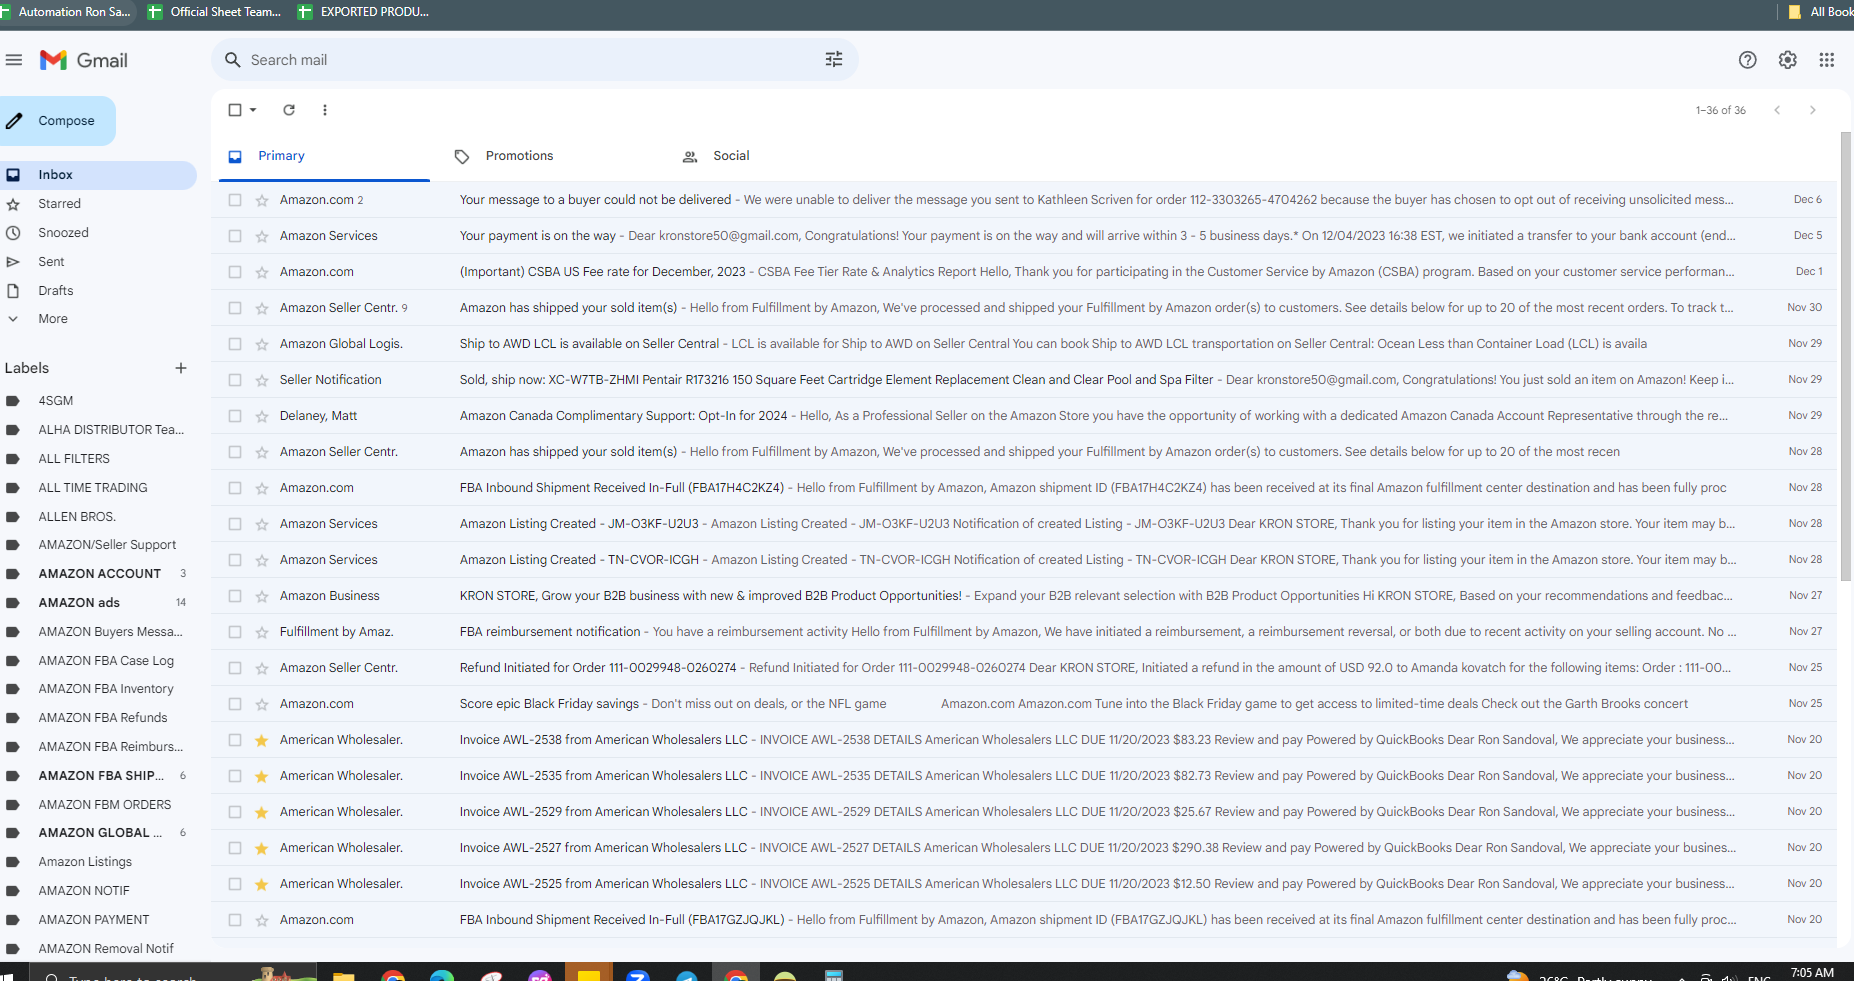Screen dimensions: 1854x981
Task: Refresh the inbox
Action: pyautogui.click(x=289, y=110)
